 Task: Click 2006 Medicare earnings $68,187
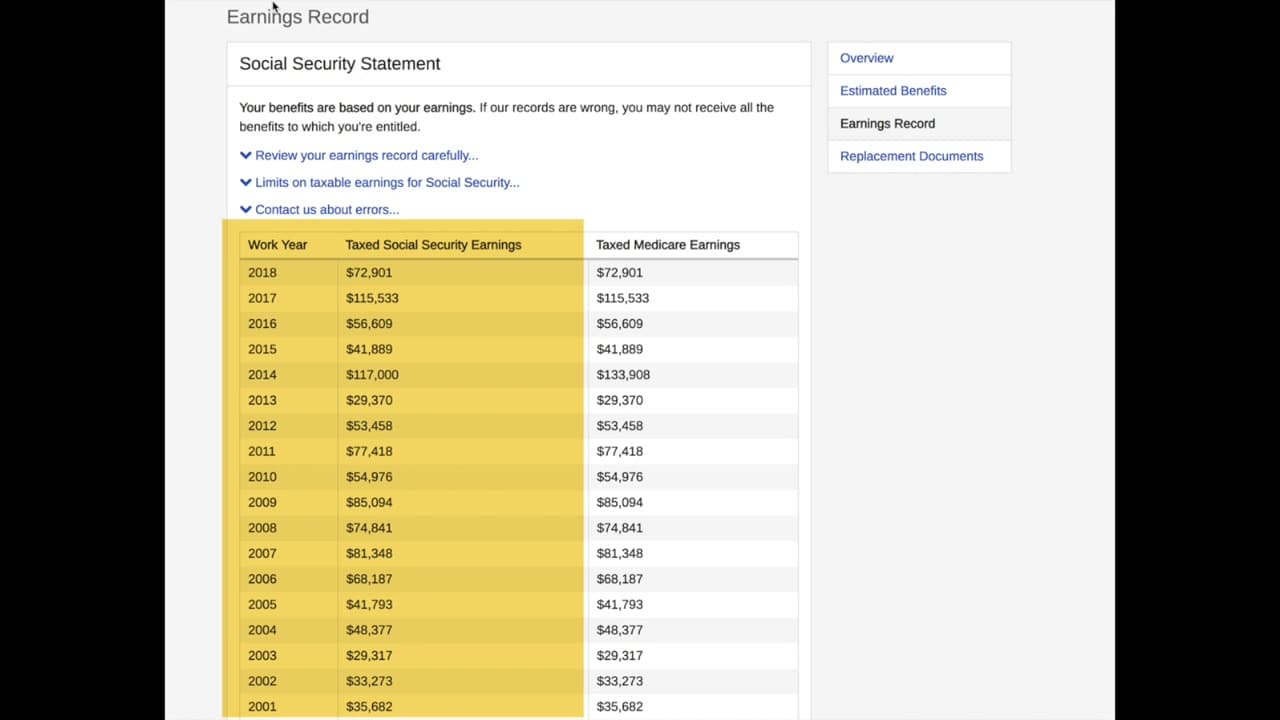620,579
